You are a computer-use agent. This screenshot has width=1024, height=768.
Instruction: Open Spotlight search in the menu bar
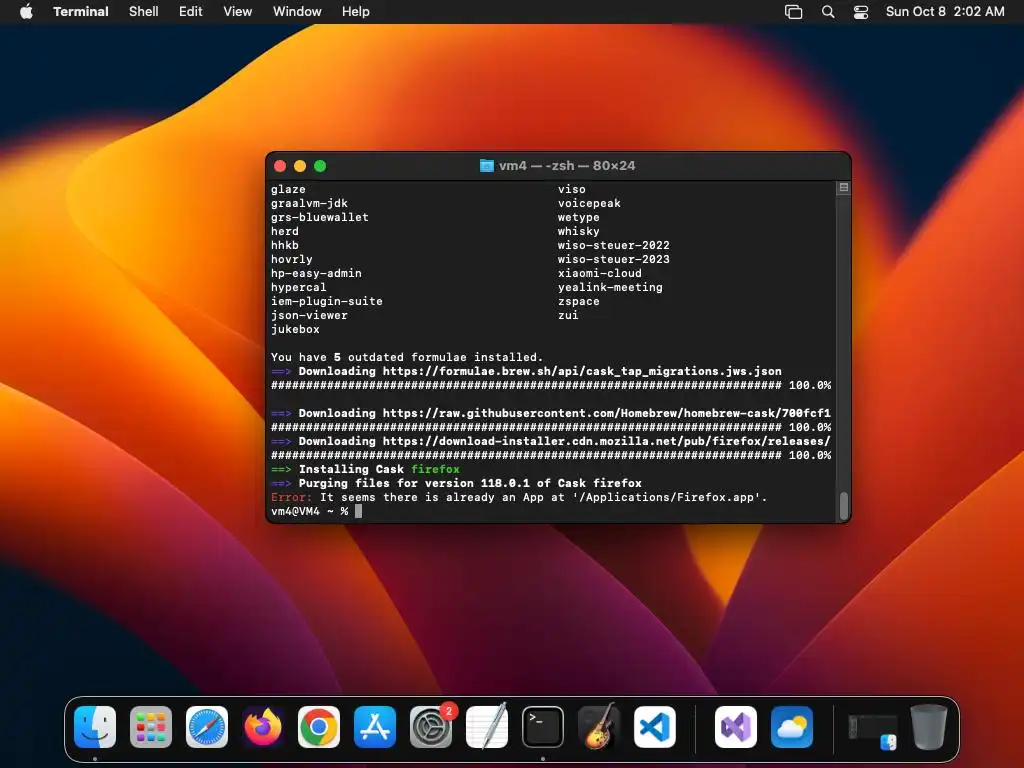point(827,12)
